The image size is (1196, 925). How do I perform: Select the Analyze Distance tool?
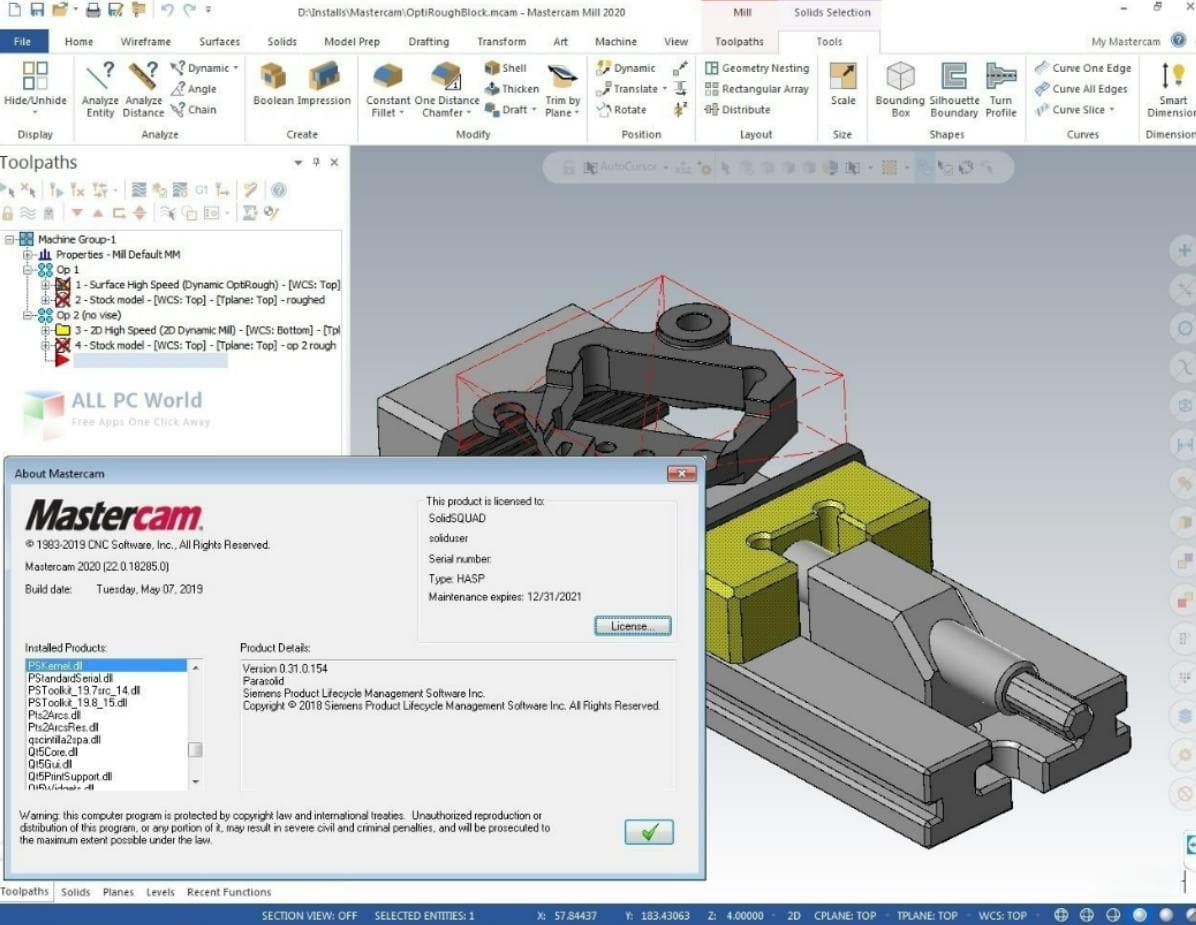point(143,89)
